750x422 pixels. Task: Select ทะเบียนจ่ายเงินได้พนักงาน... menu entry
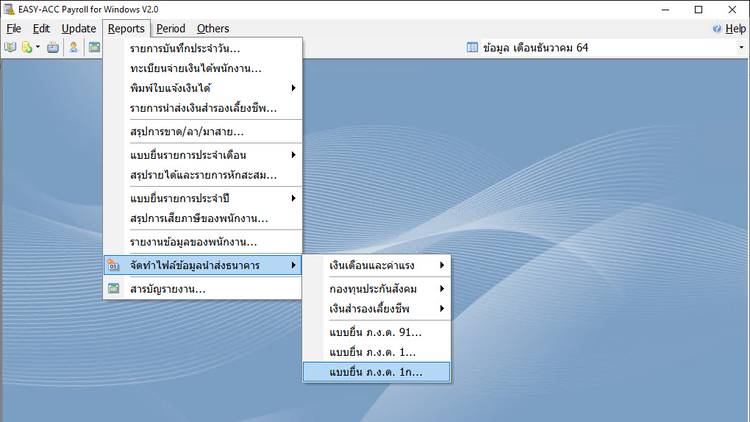coord(203,68)
